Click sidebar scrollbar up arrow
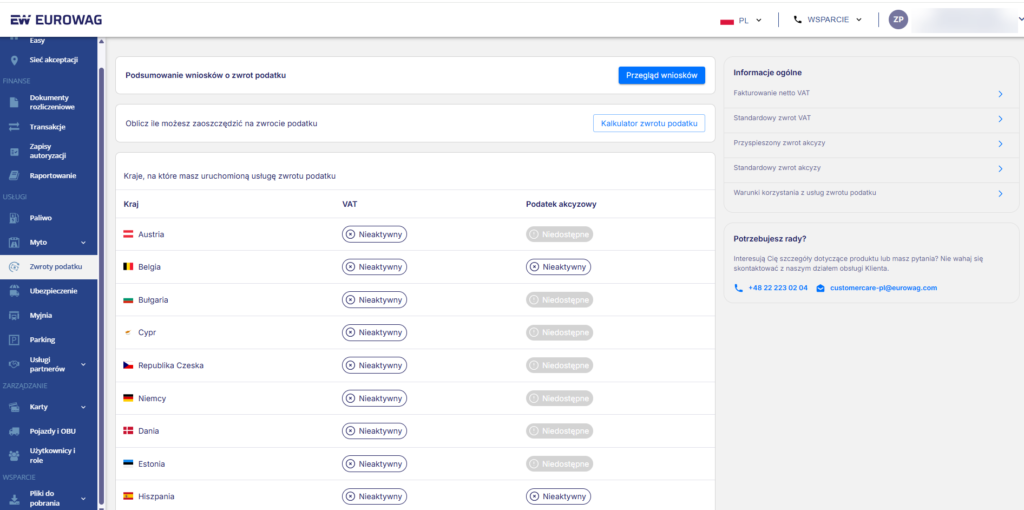Viewport: 1024px width, 510px height. coord(101,42)
